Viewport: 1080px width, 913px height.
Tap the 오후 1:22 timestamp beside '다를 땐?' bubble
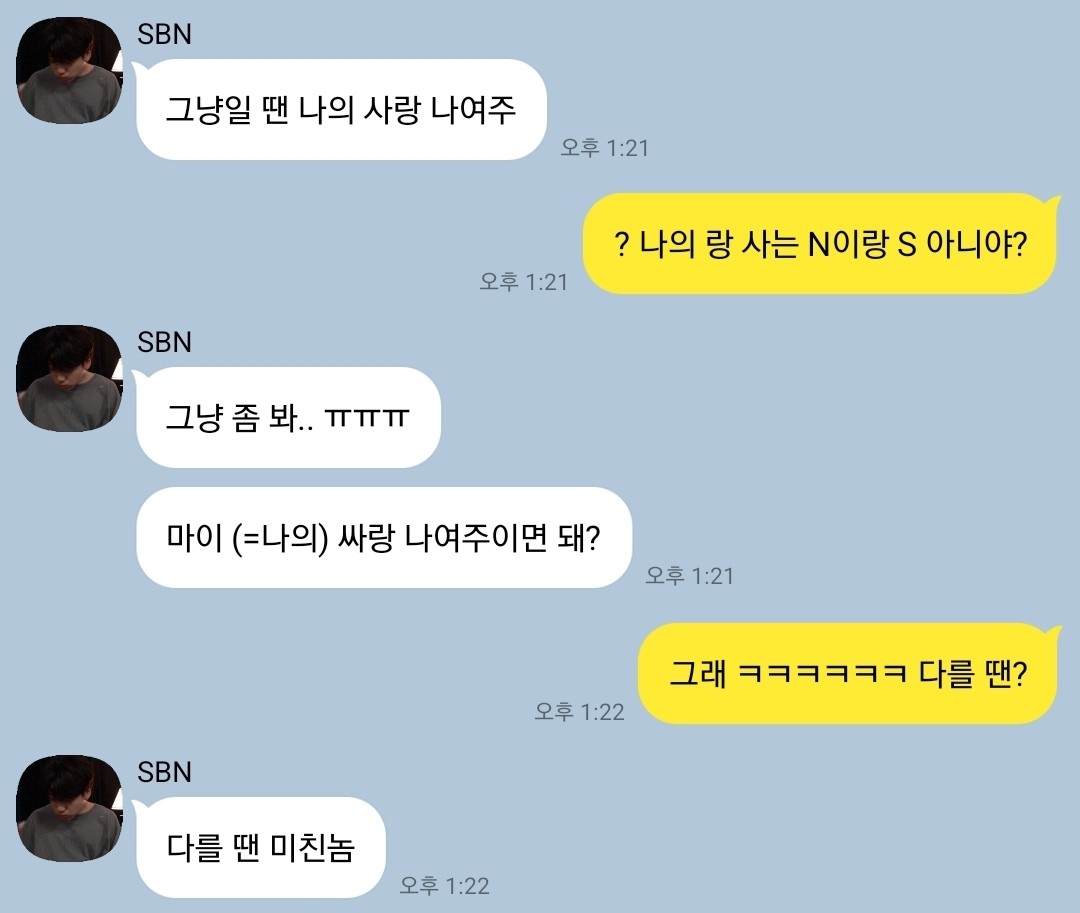[x=579, y=711]
